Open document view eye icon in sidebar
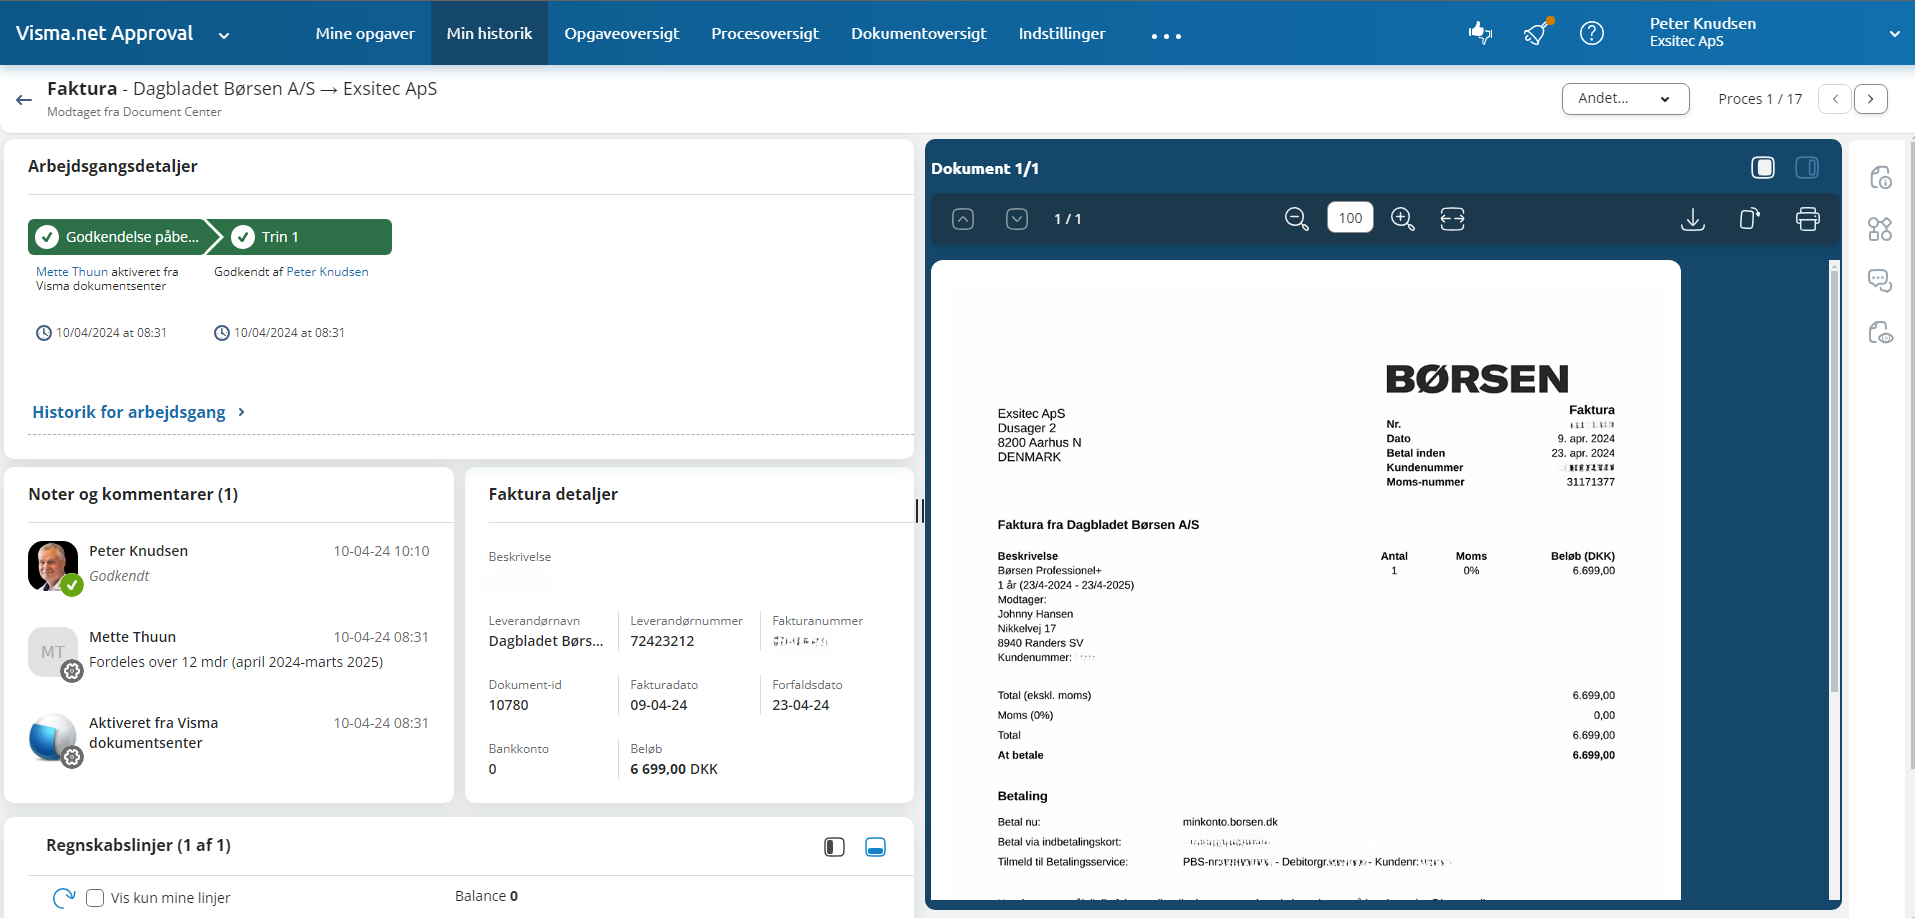This screenshot has width=1915, height=918. point(1881,332)
